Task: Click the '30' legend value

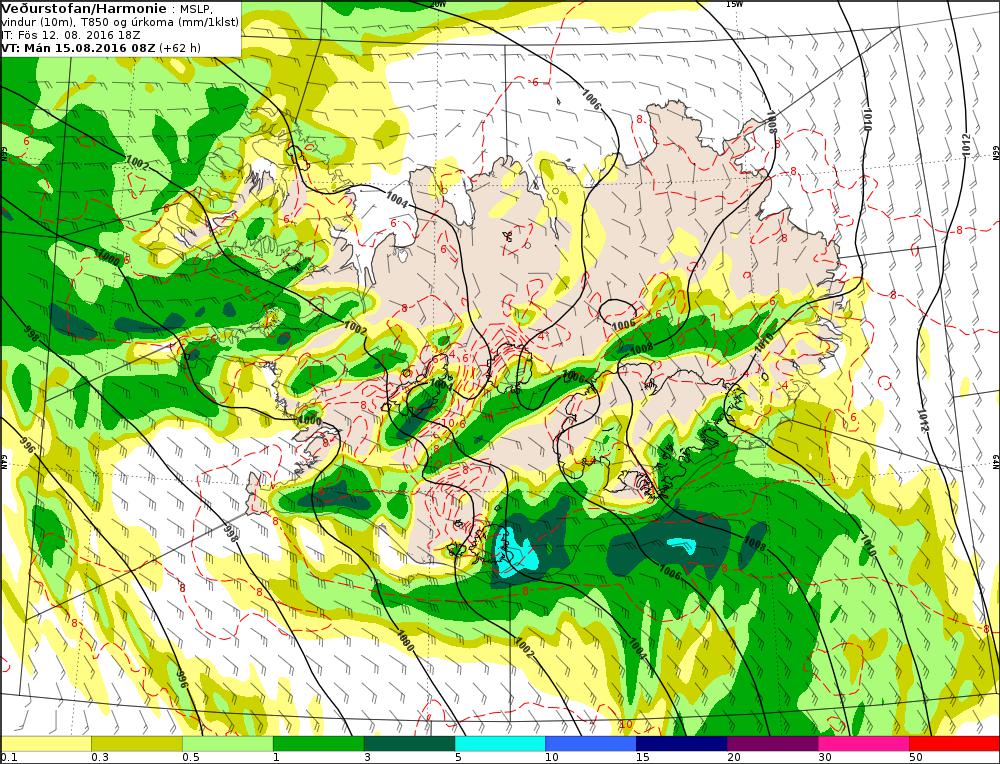Action: coord(825,757)
